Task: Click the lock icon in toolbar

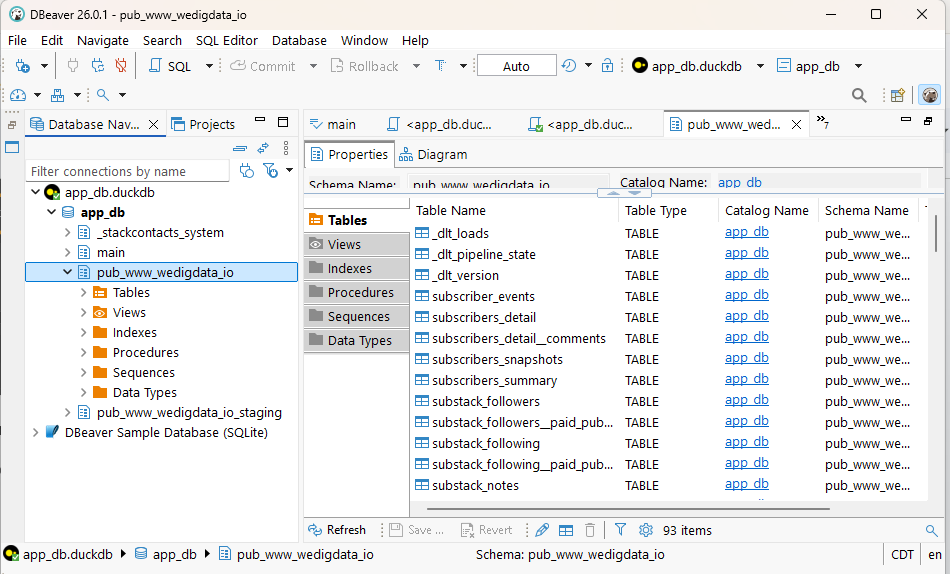Action: pyautogui.click(x=607, y=65)
